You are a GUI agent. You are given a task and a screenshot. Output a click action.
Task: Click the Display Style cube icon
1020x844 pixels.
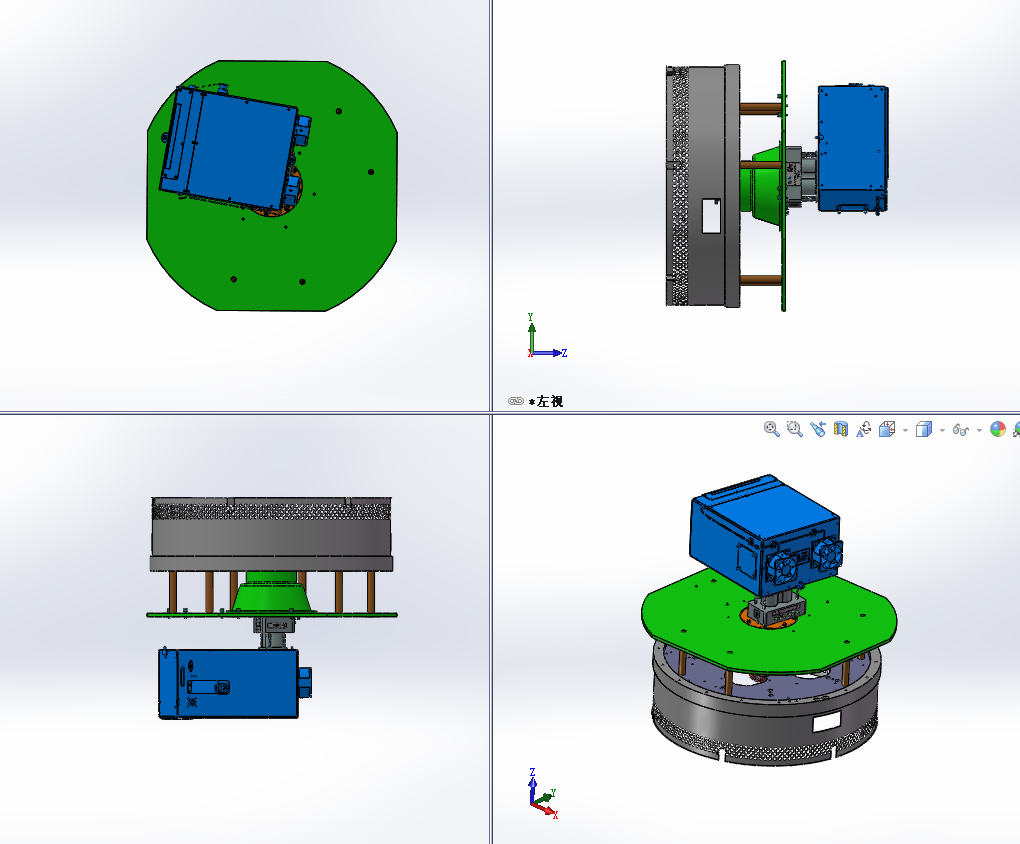pyautogui.click(x=924, y=429)
